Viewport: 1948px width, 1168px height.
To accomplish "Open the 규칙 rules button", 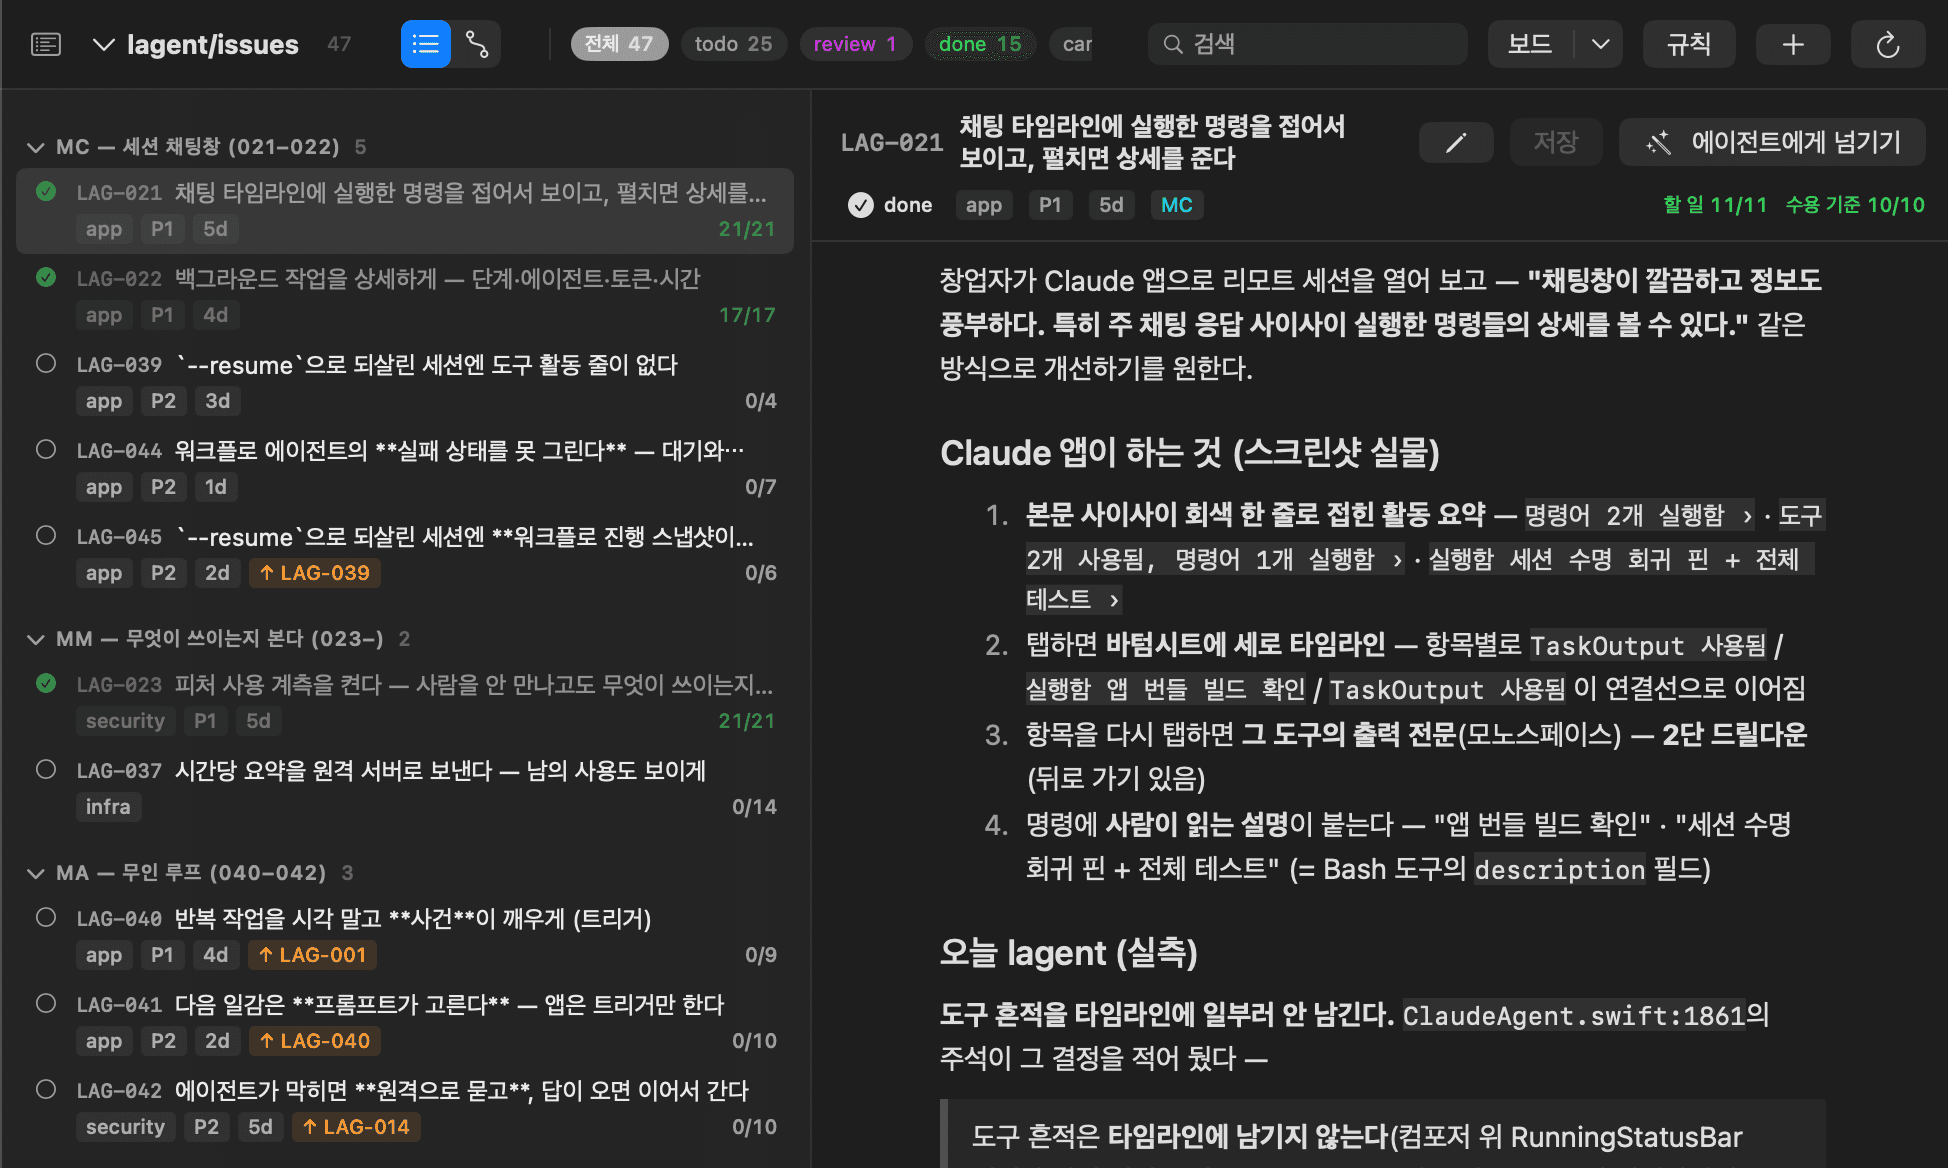I will pos(1689,44).
